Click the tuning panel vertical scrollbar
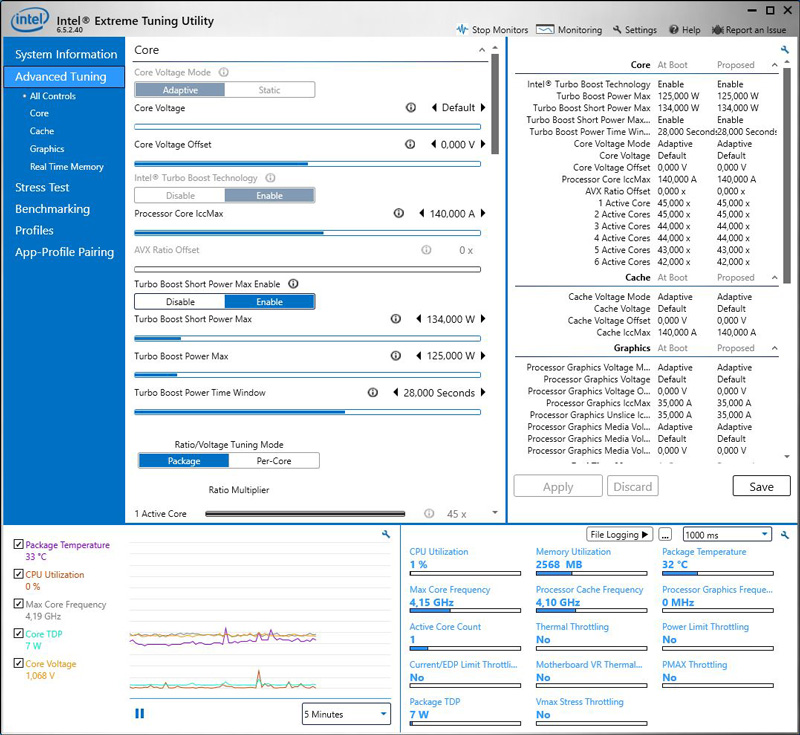 (x=495, y=104)
